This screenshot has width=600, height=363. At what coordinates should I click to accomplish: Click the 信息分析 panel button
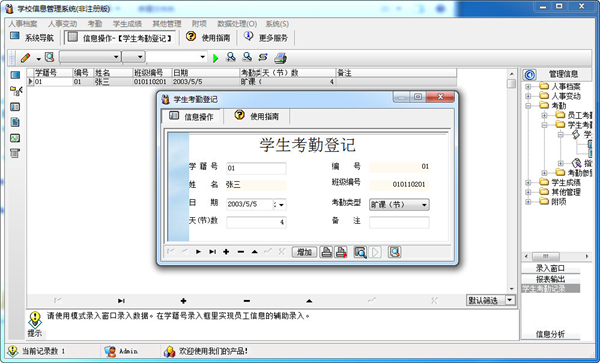click(550, 334)
